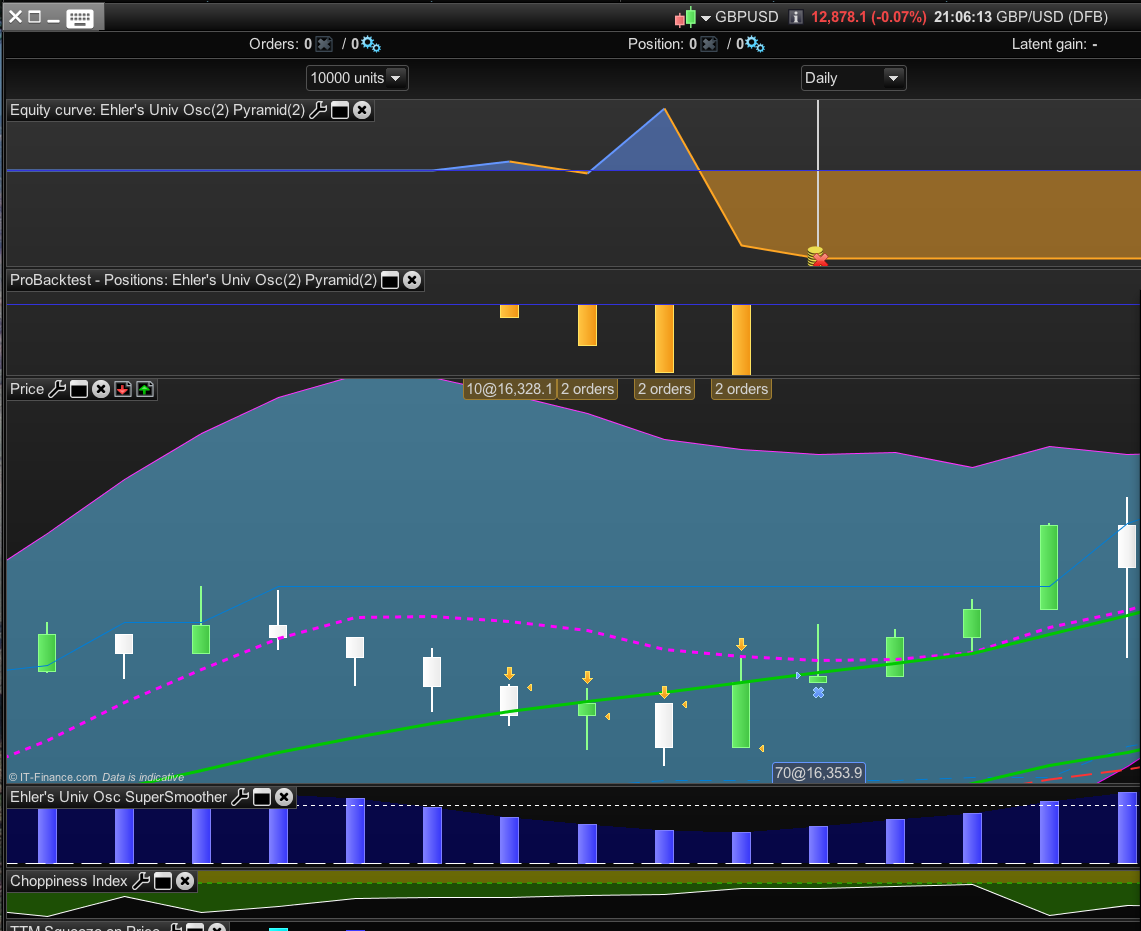Cancel all orders using Orders X icon
This screenshot has height=931, width=1141.
(324, 44)
